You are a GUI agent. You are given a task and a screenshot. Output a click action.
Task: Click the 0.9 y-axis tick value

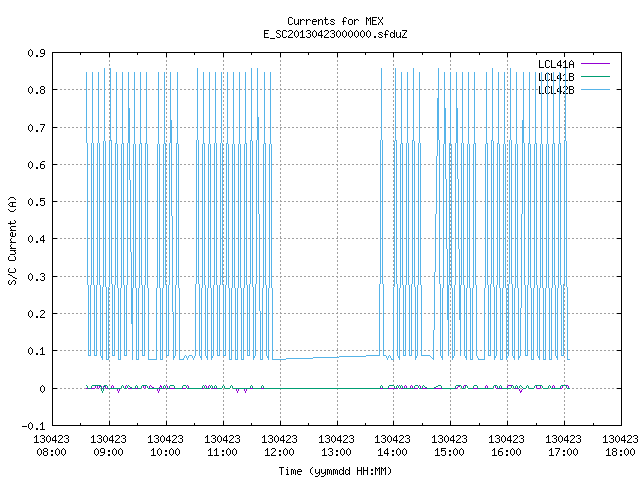coord(36,53)
